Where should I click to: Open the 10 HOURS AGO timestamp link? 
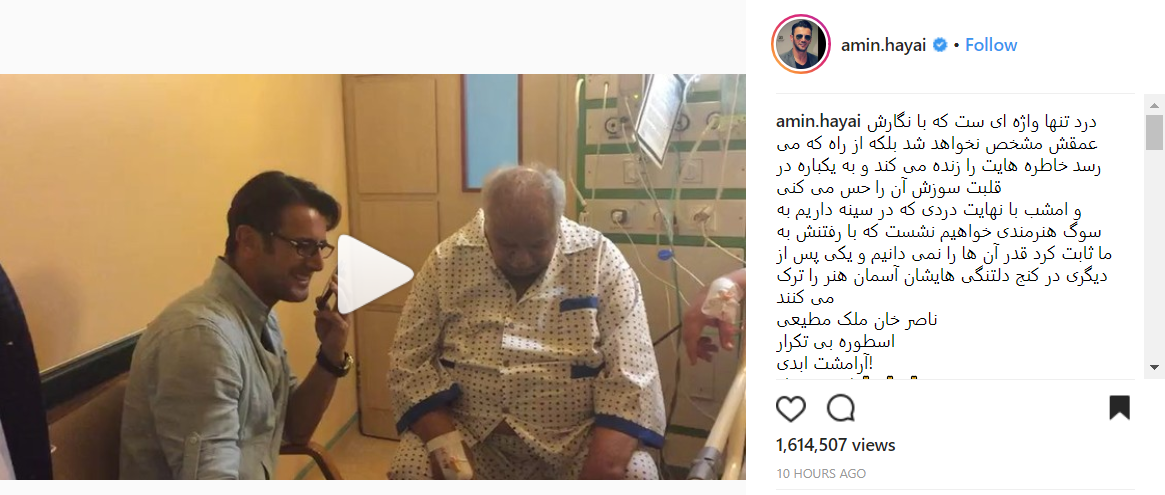coord(820,473)
